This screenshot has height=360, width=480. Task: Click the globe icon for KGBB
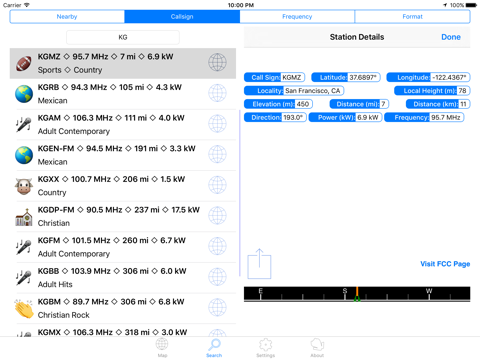pyautogui.click(x=217, y=277)
